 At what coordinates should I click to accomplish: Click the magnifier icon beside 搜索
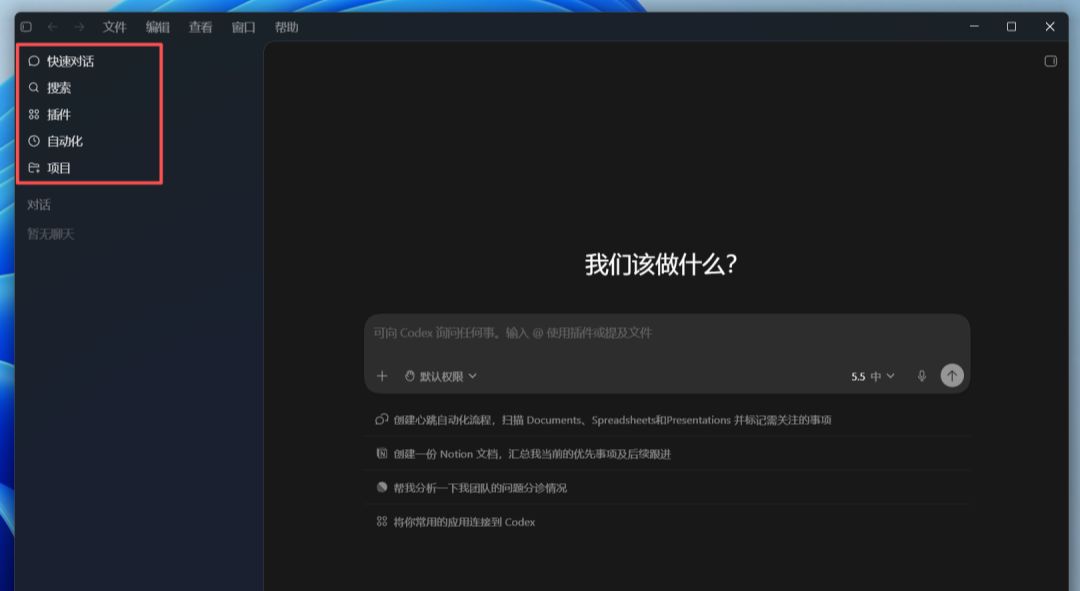(x=34, y=87)
